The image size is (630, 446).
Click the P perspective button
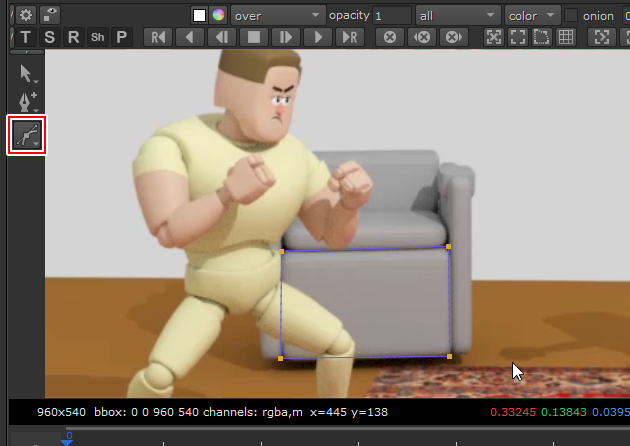(x=122, y=37)
